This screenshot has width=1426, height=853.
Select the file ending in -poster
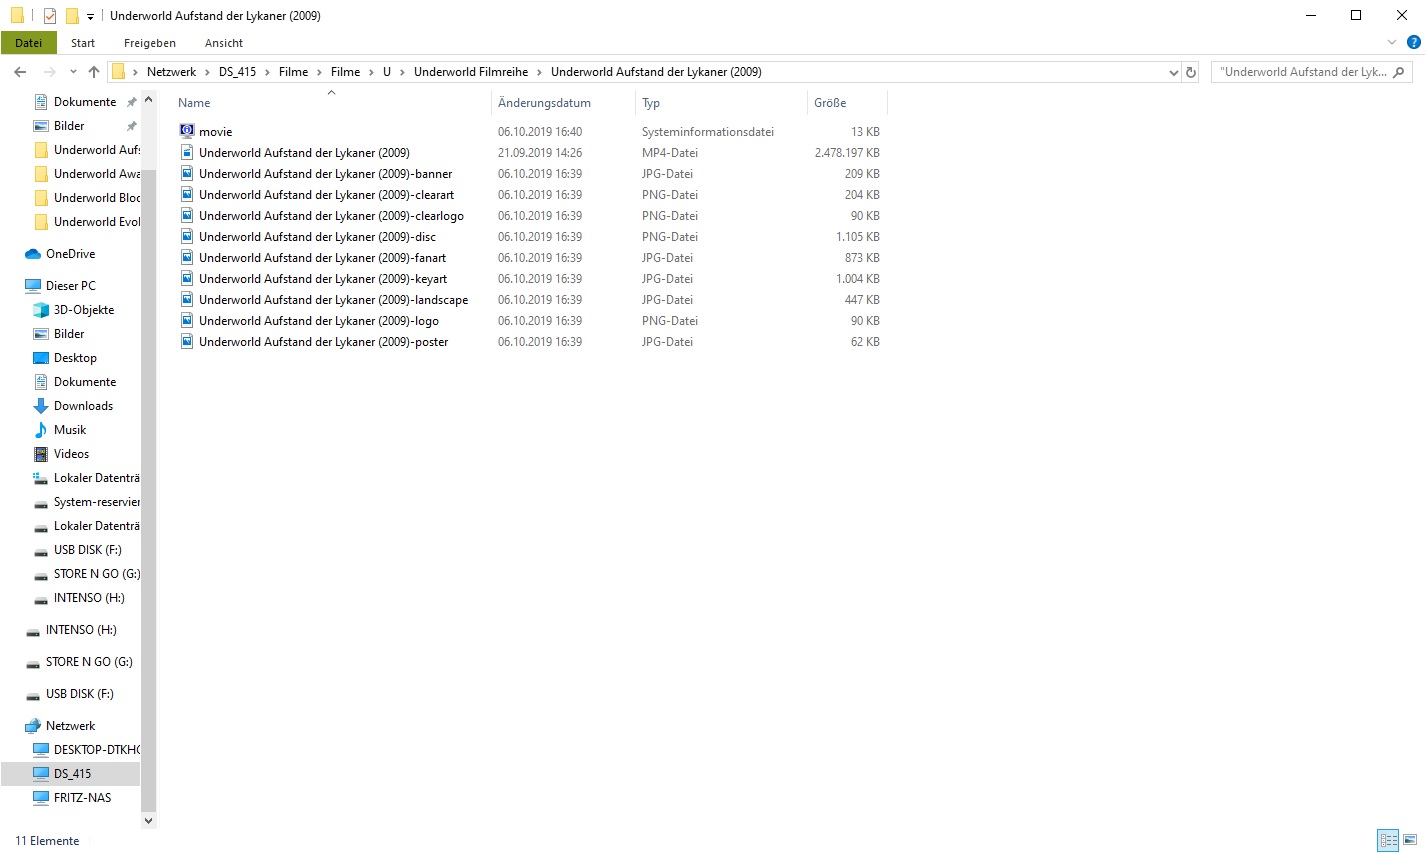click(323, 342)
